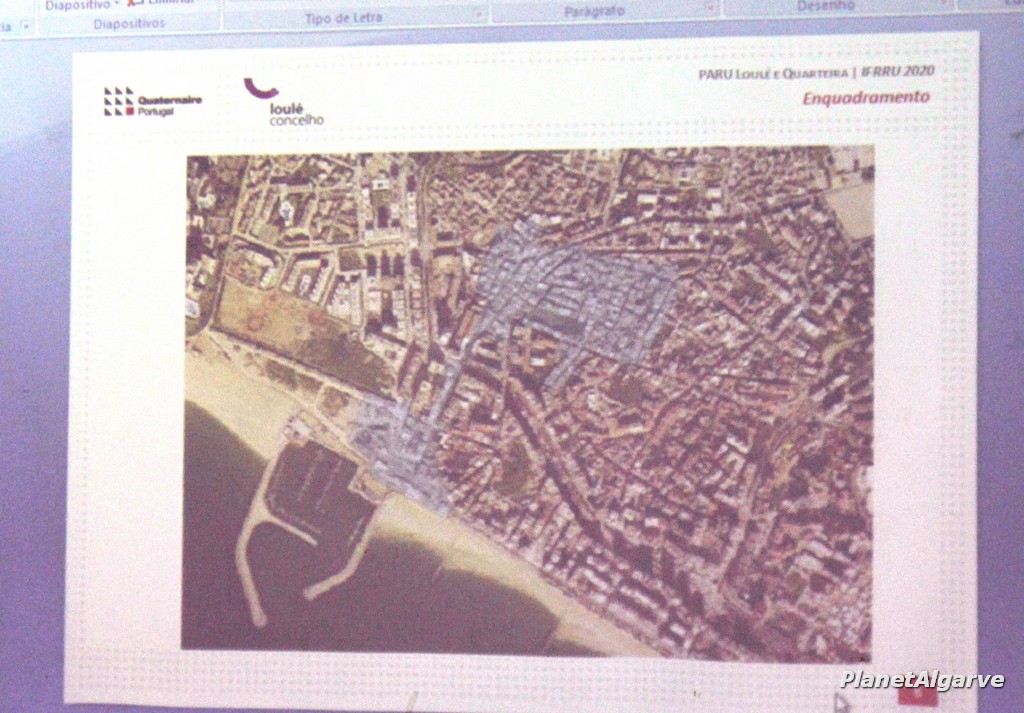Expand the Parágrafo group dialog launcher
Screen dimensions: 1024x713
tap(709, 8)
